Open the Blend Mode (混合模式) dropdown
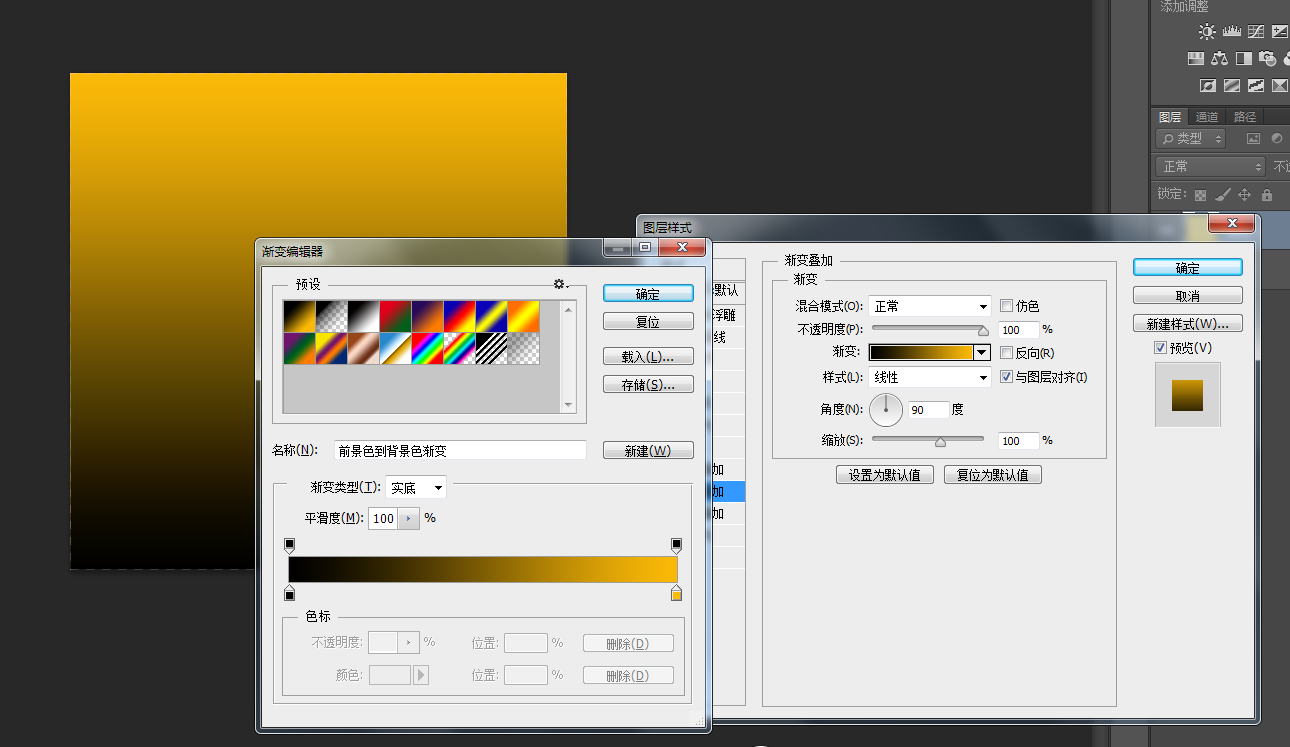Image resolution: width=1290 pixels, height=747 pixels. (x=929, y=306)
